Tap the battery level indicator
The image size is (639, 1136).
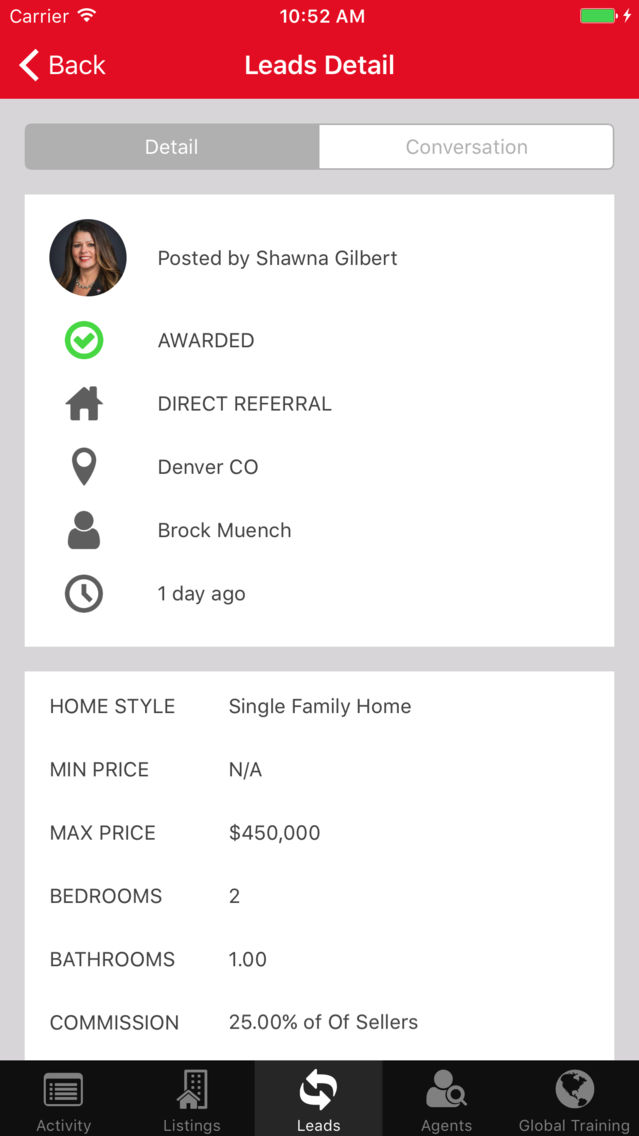tap(597, 16)
